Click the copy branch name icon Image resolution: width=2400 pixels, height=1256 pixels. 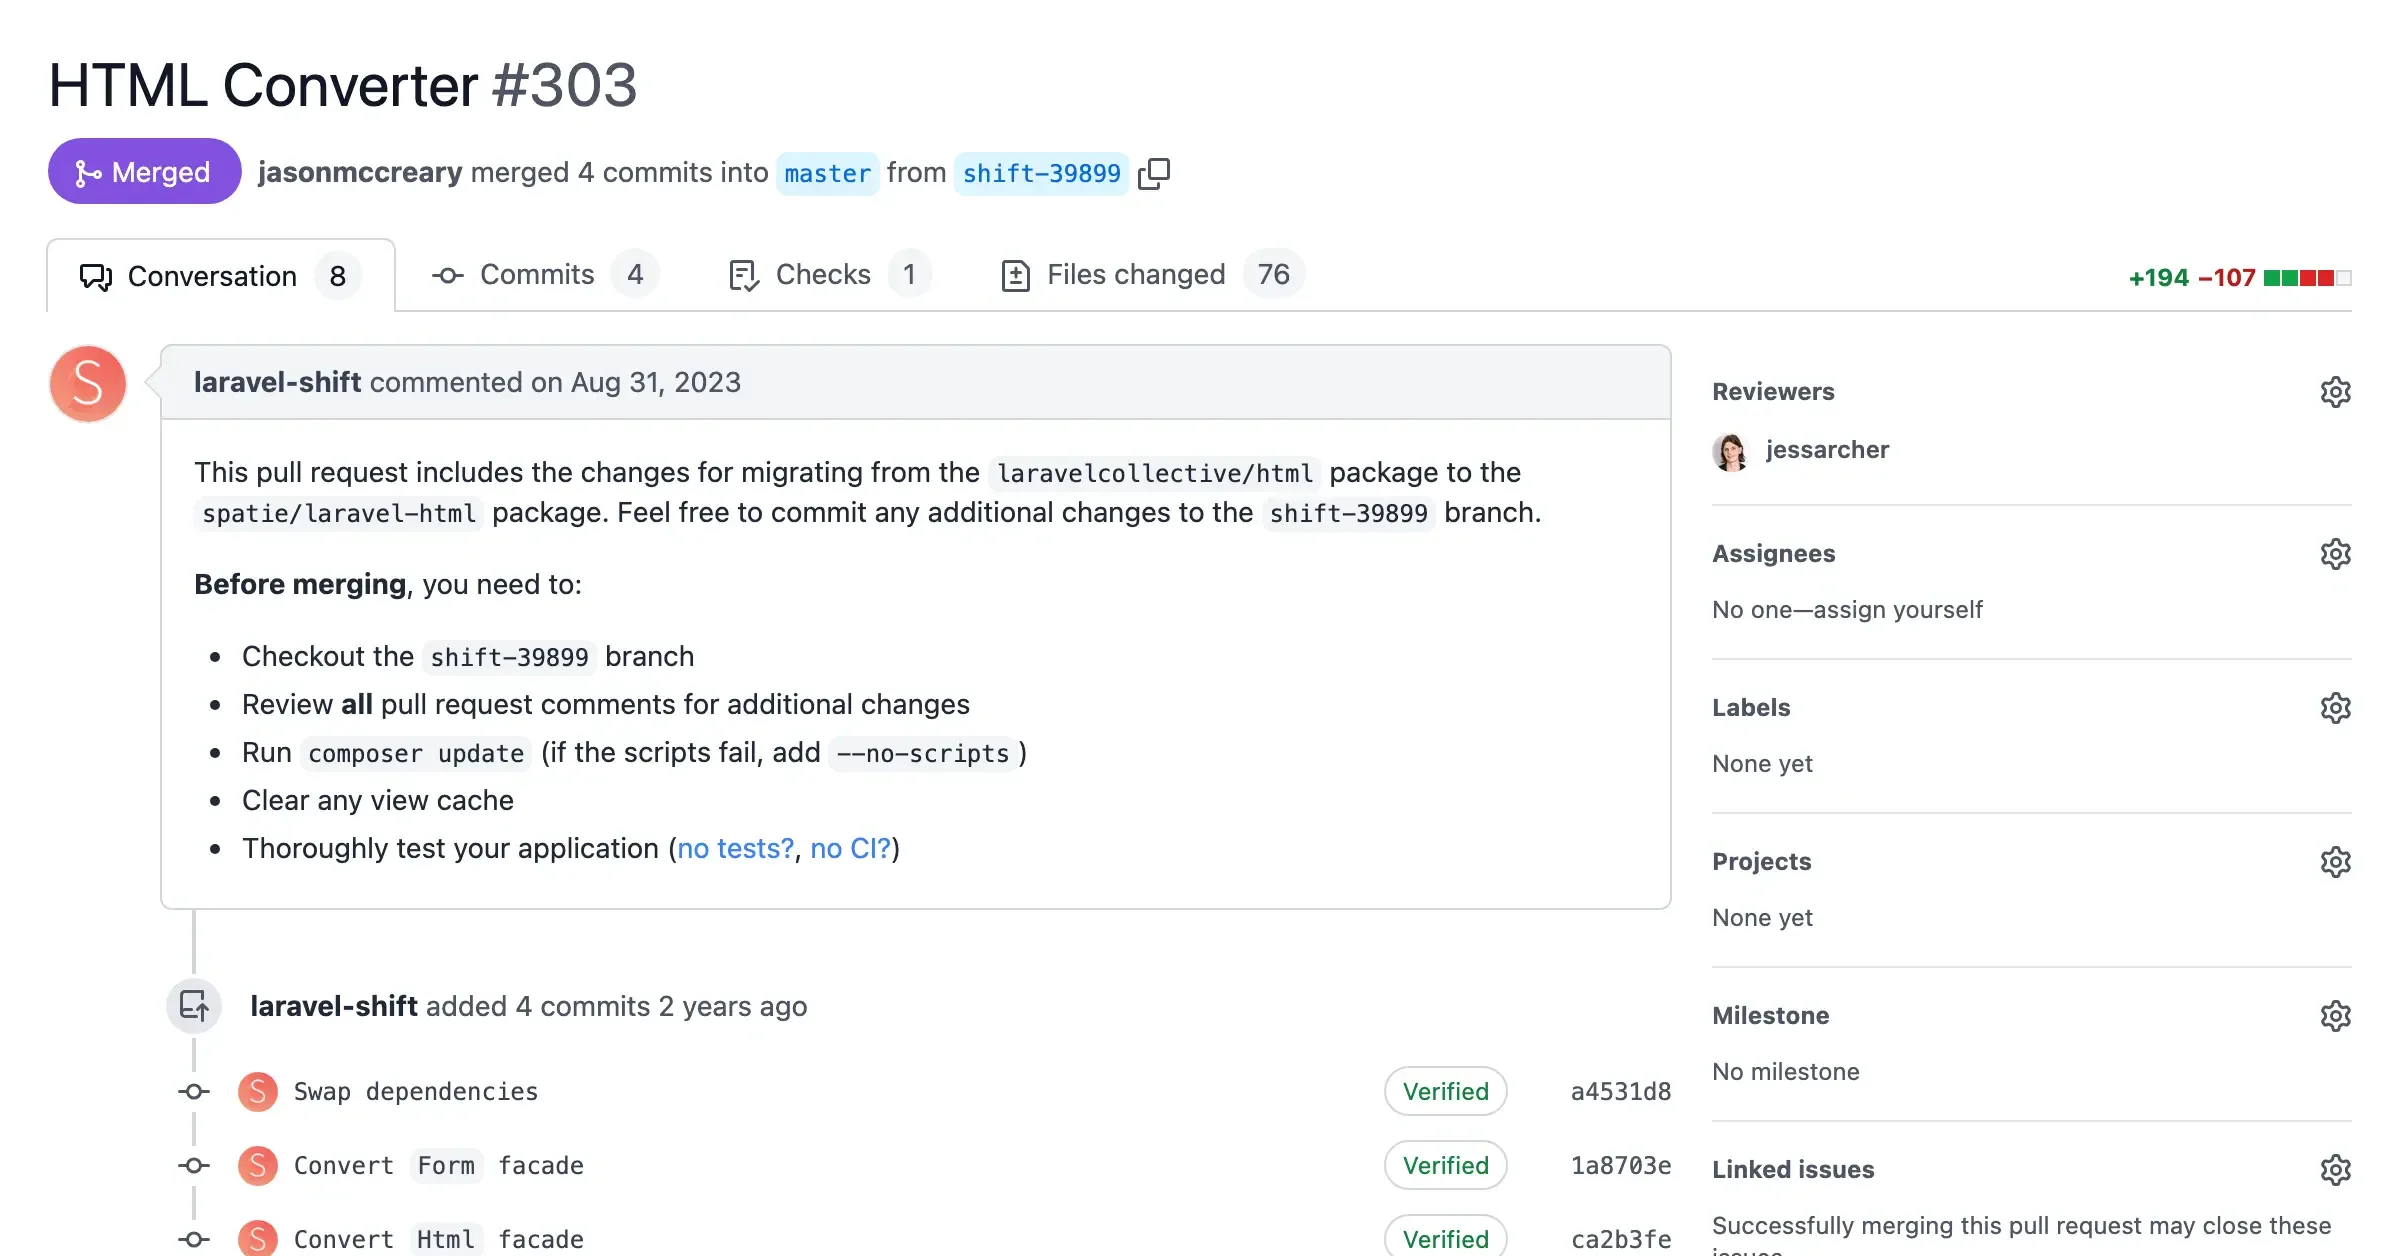pyautogui.click(x=1155, y=172)
